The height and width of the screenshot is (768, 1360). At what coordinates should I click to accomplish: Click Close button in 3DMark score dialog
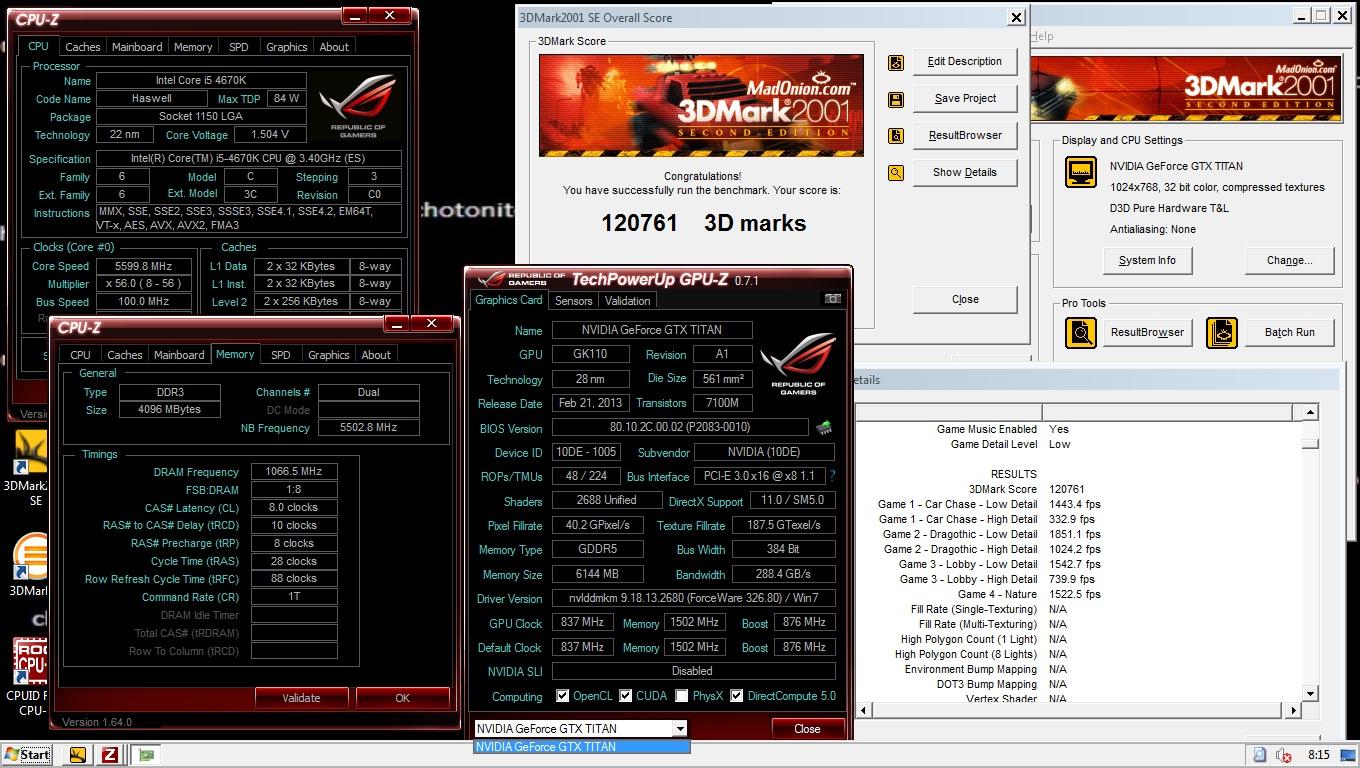965,299
